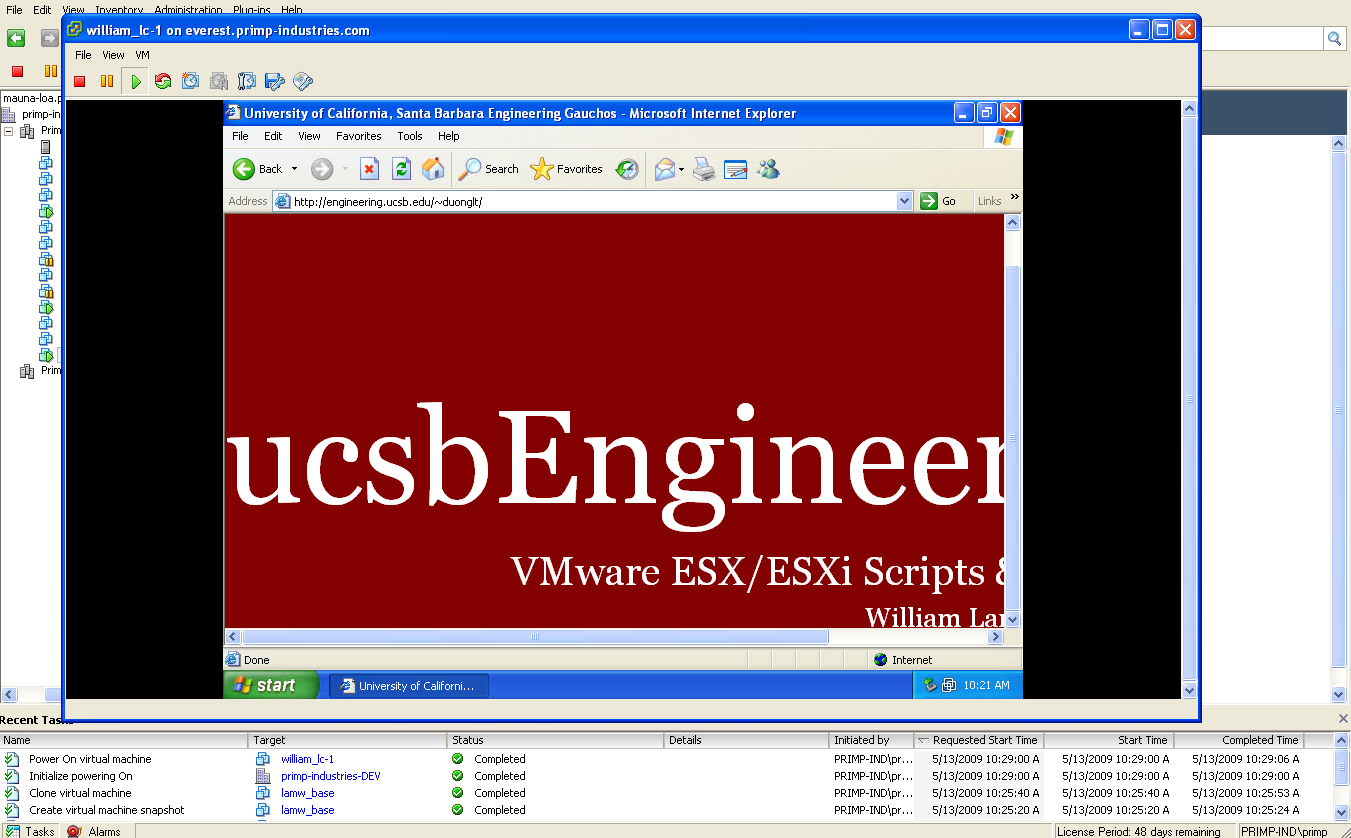Expand Links toolbar chevron in IE
The height and width of the screenshot is (838, 1351).
click(x=1015, y=197)
